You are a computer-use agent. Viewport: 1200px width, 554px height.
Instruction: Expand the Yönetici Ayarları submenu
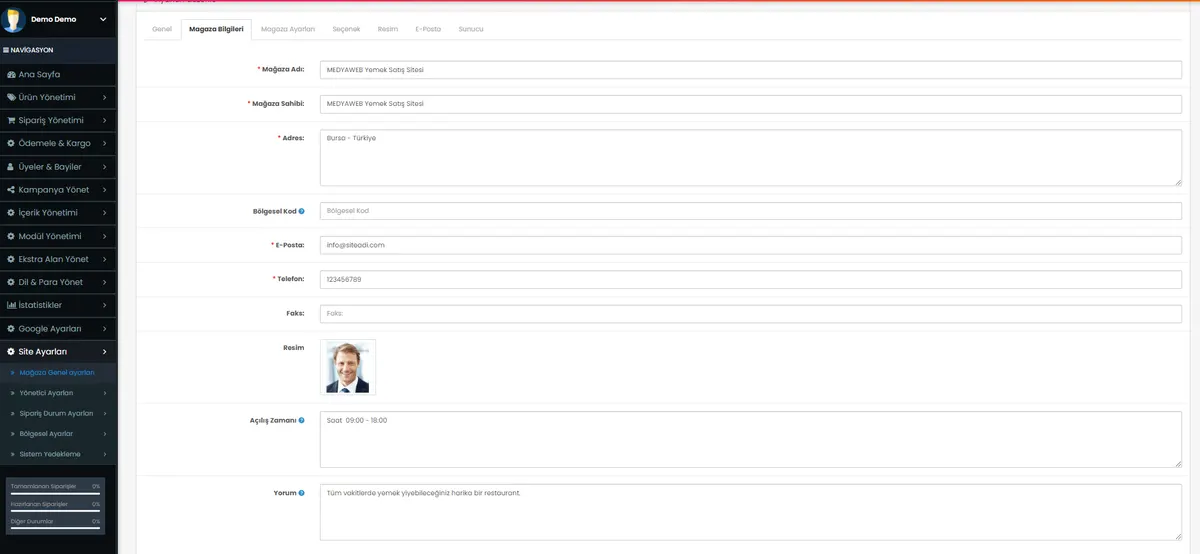(59, 393)
